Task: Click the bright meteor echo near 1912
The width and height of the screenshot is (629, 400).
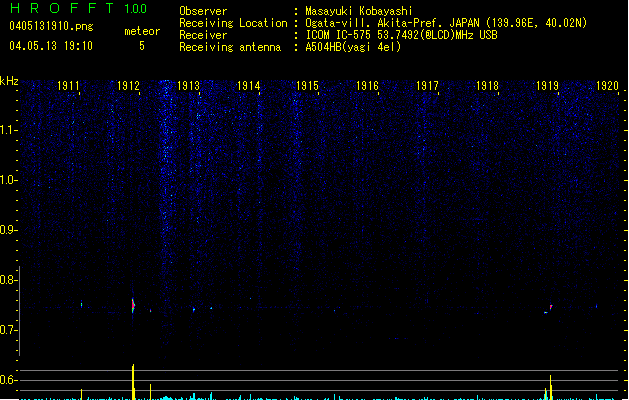Action: tap(133, 305)
